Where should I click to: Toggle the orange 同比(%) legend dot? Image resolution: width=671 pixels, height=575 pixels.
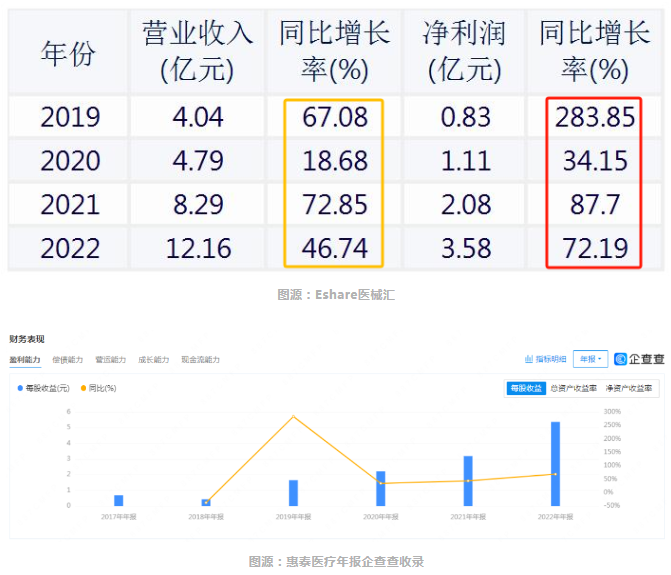[x=83, y=387]
